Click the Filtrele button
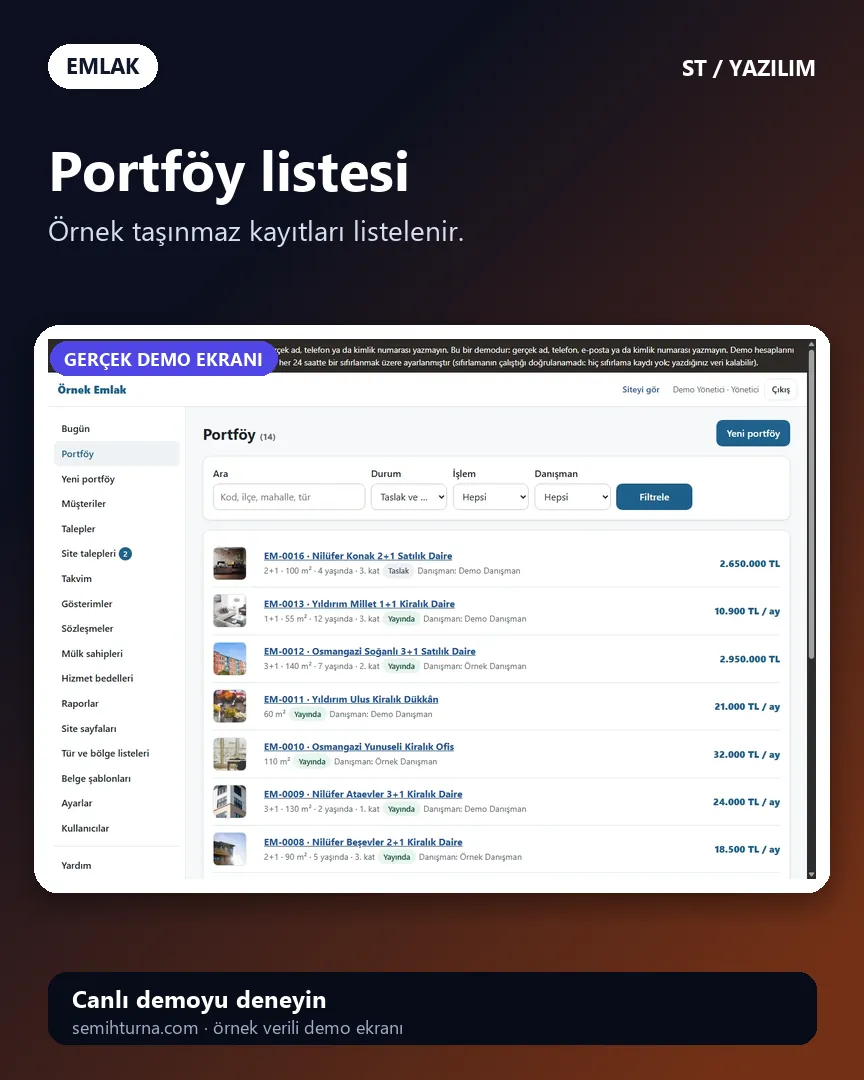This screenshot has height=1080, width=864. [654, 497]
